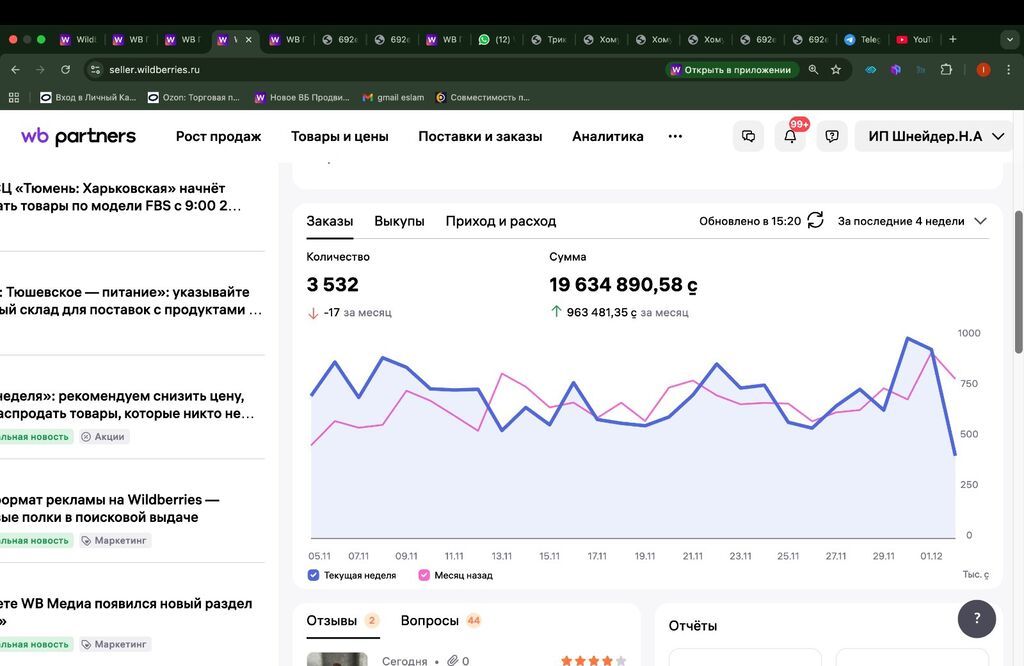Open the feedback question bubble icon
The height and width of the screenshot is (666, 1024).
[832, 136]
